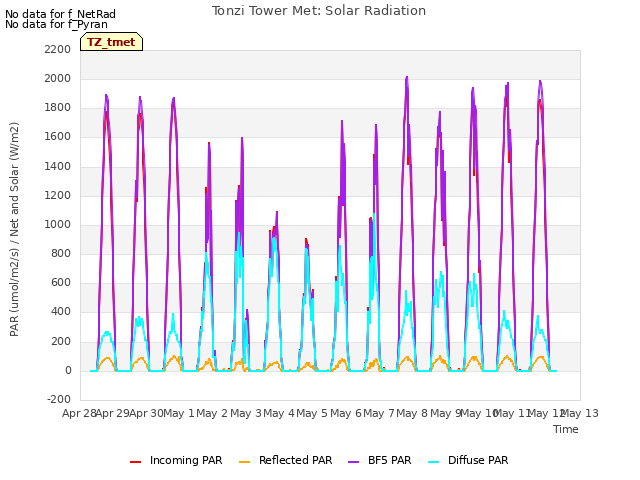
Task: Click the 1600 y-axis tick label
Action: (58, 137)
